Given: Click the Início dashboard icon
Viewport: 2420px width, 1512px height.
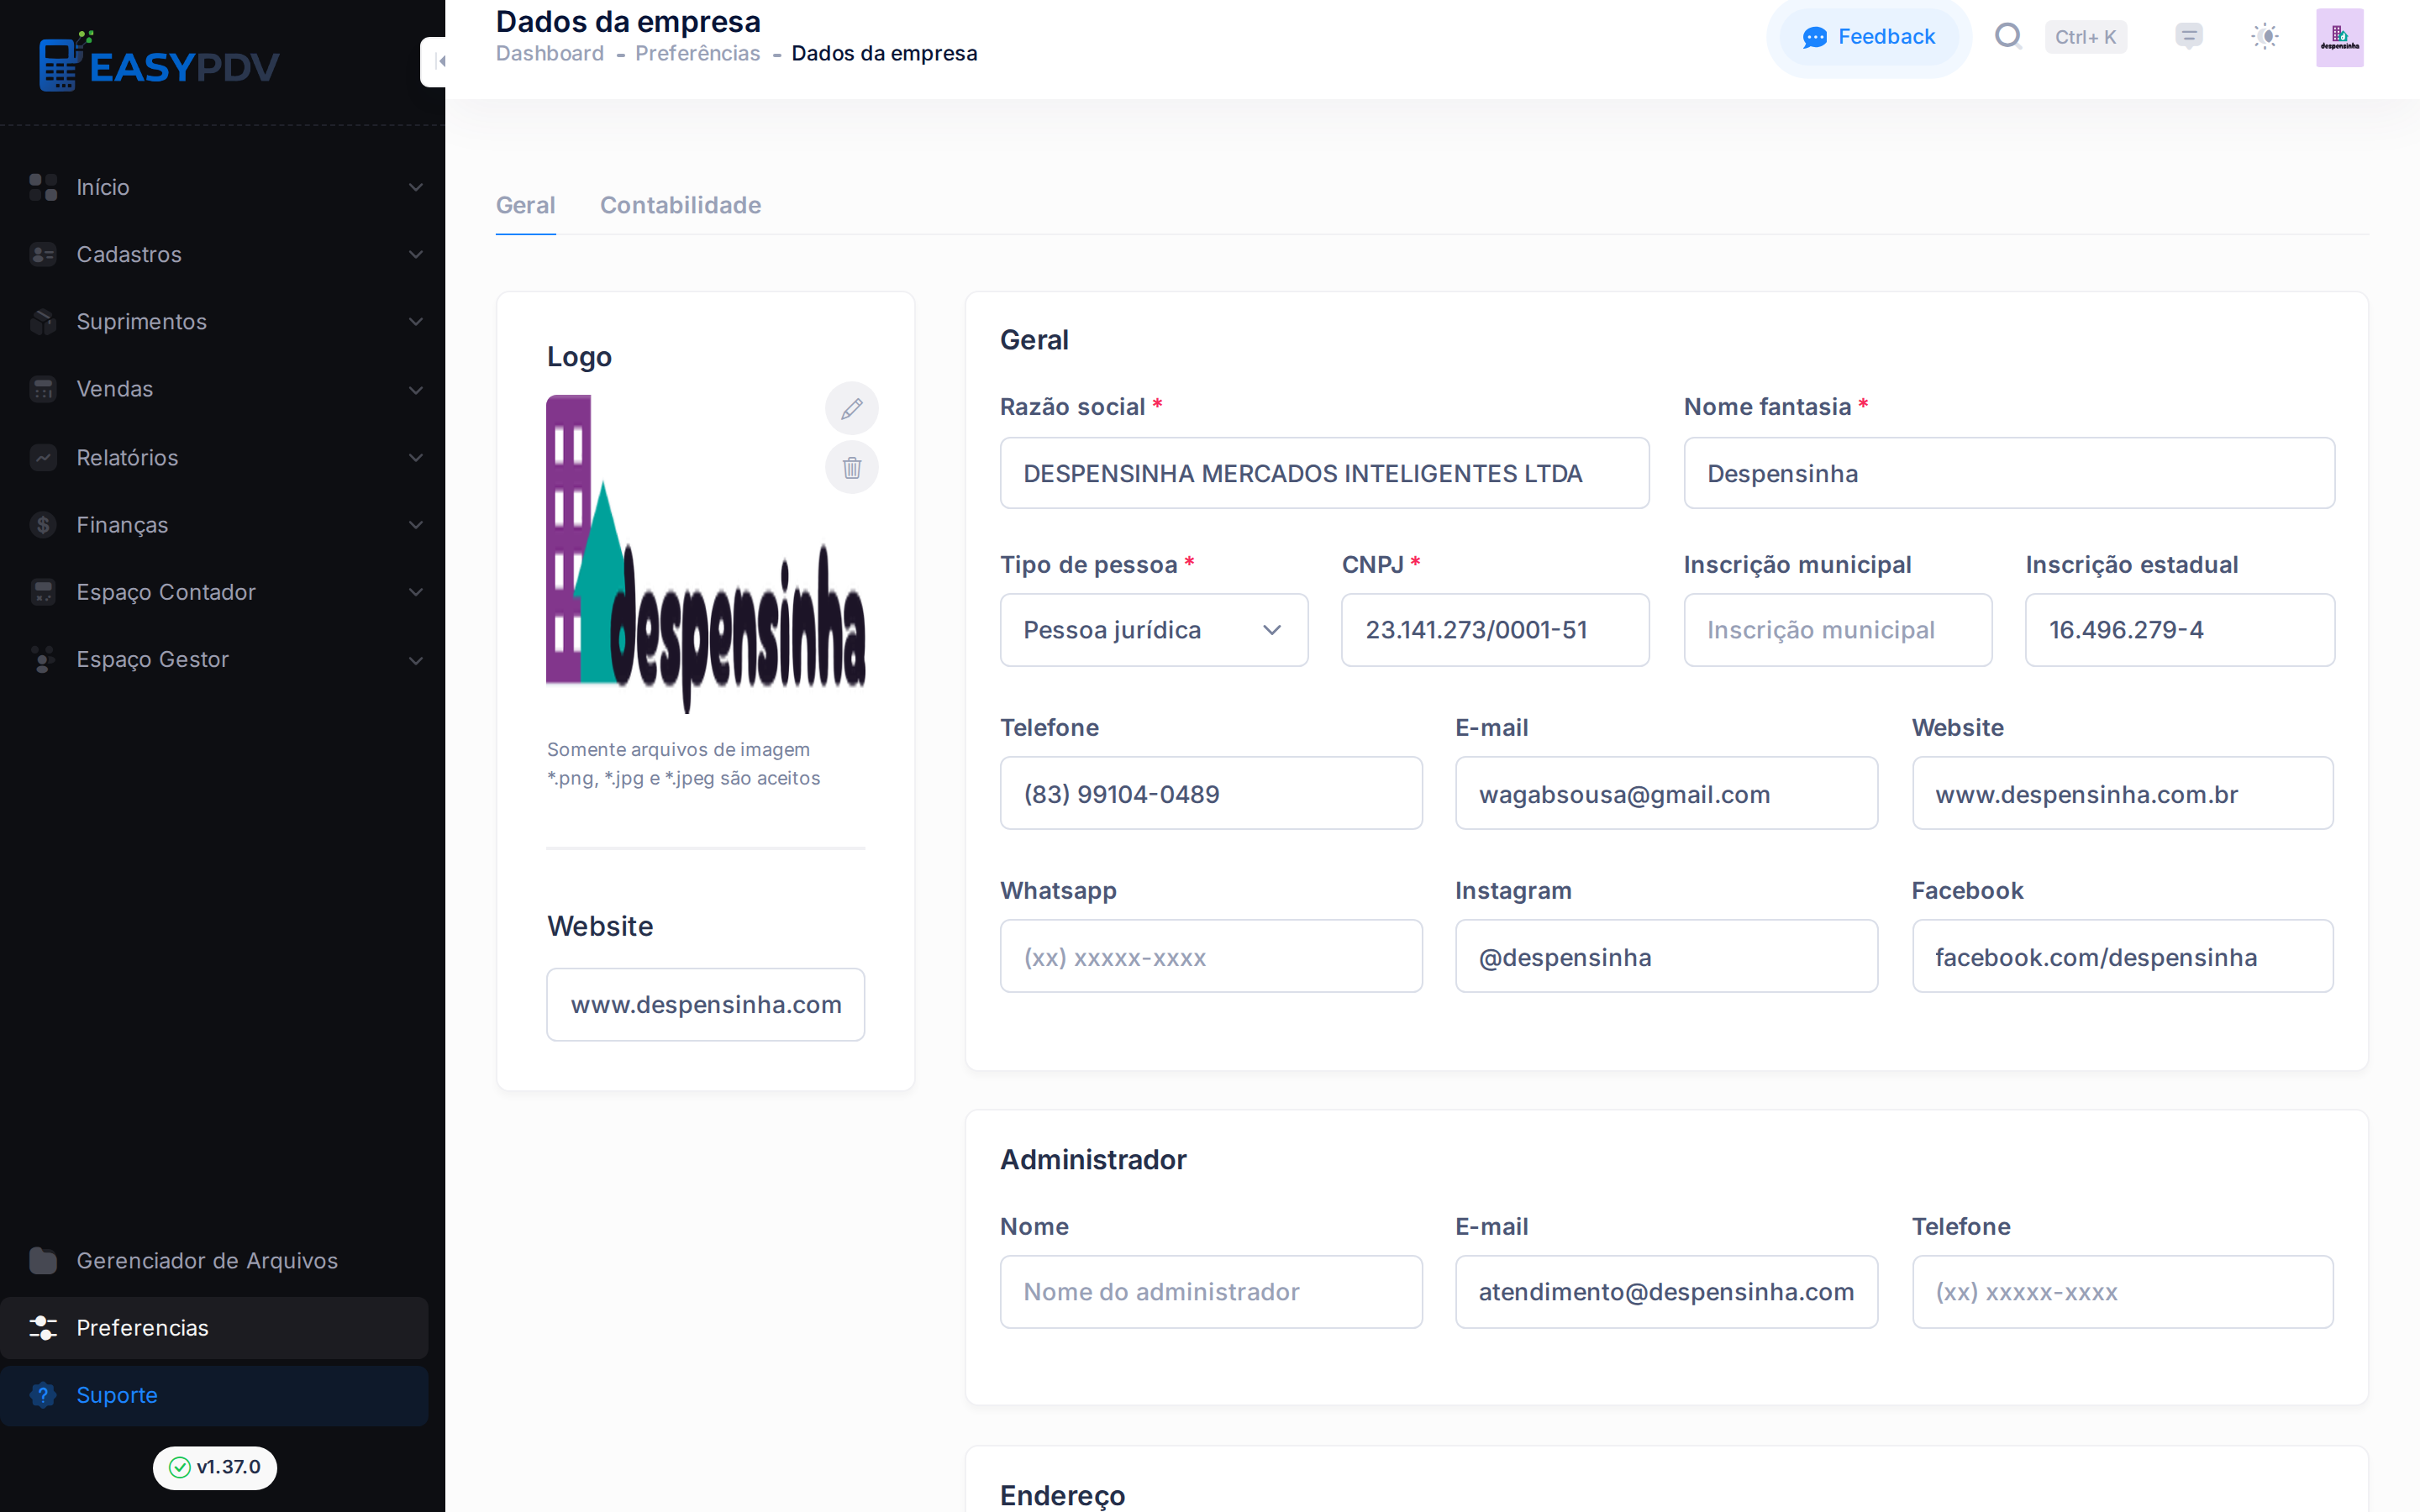Looking at the screenshot, I should tap(43, 187).
